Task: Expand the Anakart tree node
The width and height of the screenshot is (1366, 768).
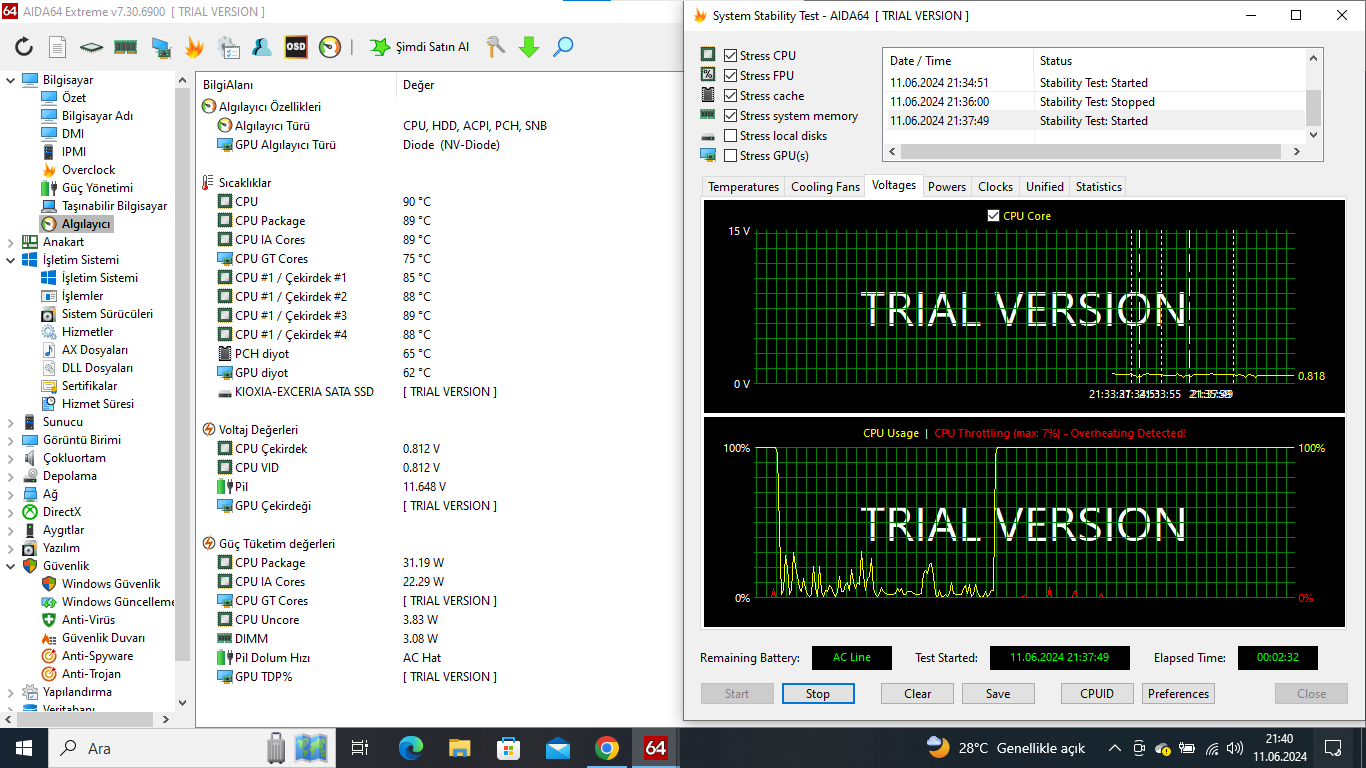Action: click(x=11, y=242)
